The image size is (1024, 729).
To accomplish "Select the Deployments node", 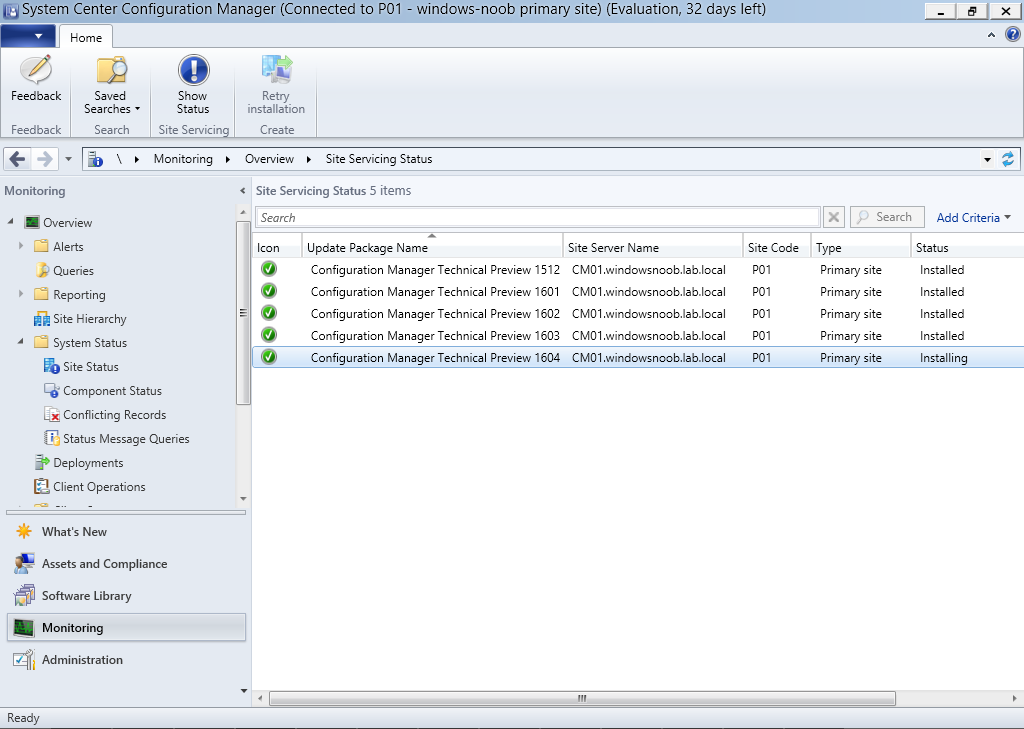I will click(x=88, y=462).
